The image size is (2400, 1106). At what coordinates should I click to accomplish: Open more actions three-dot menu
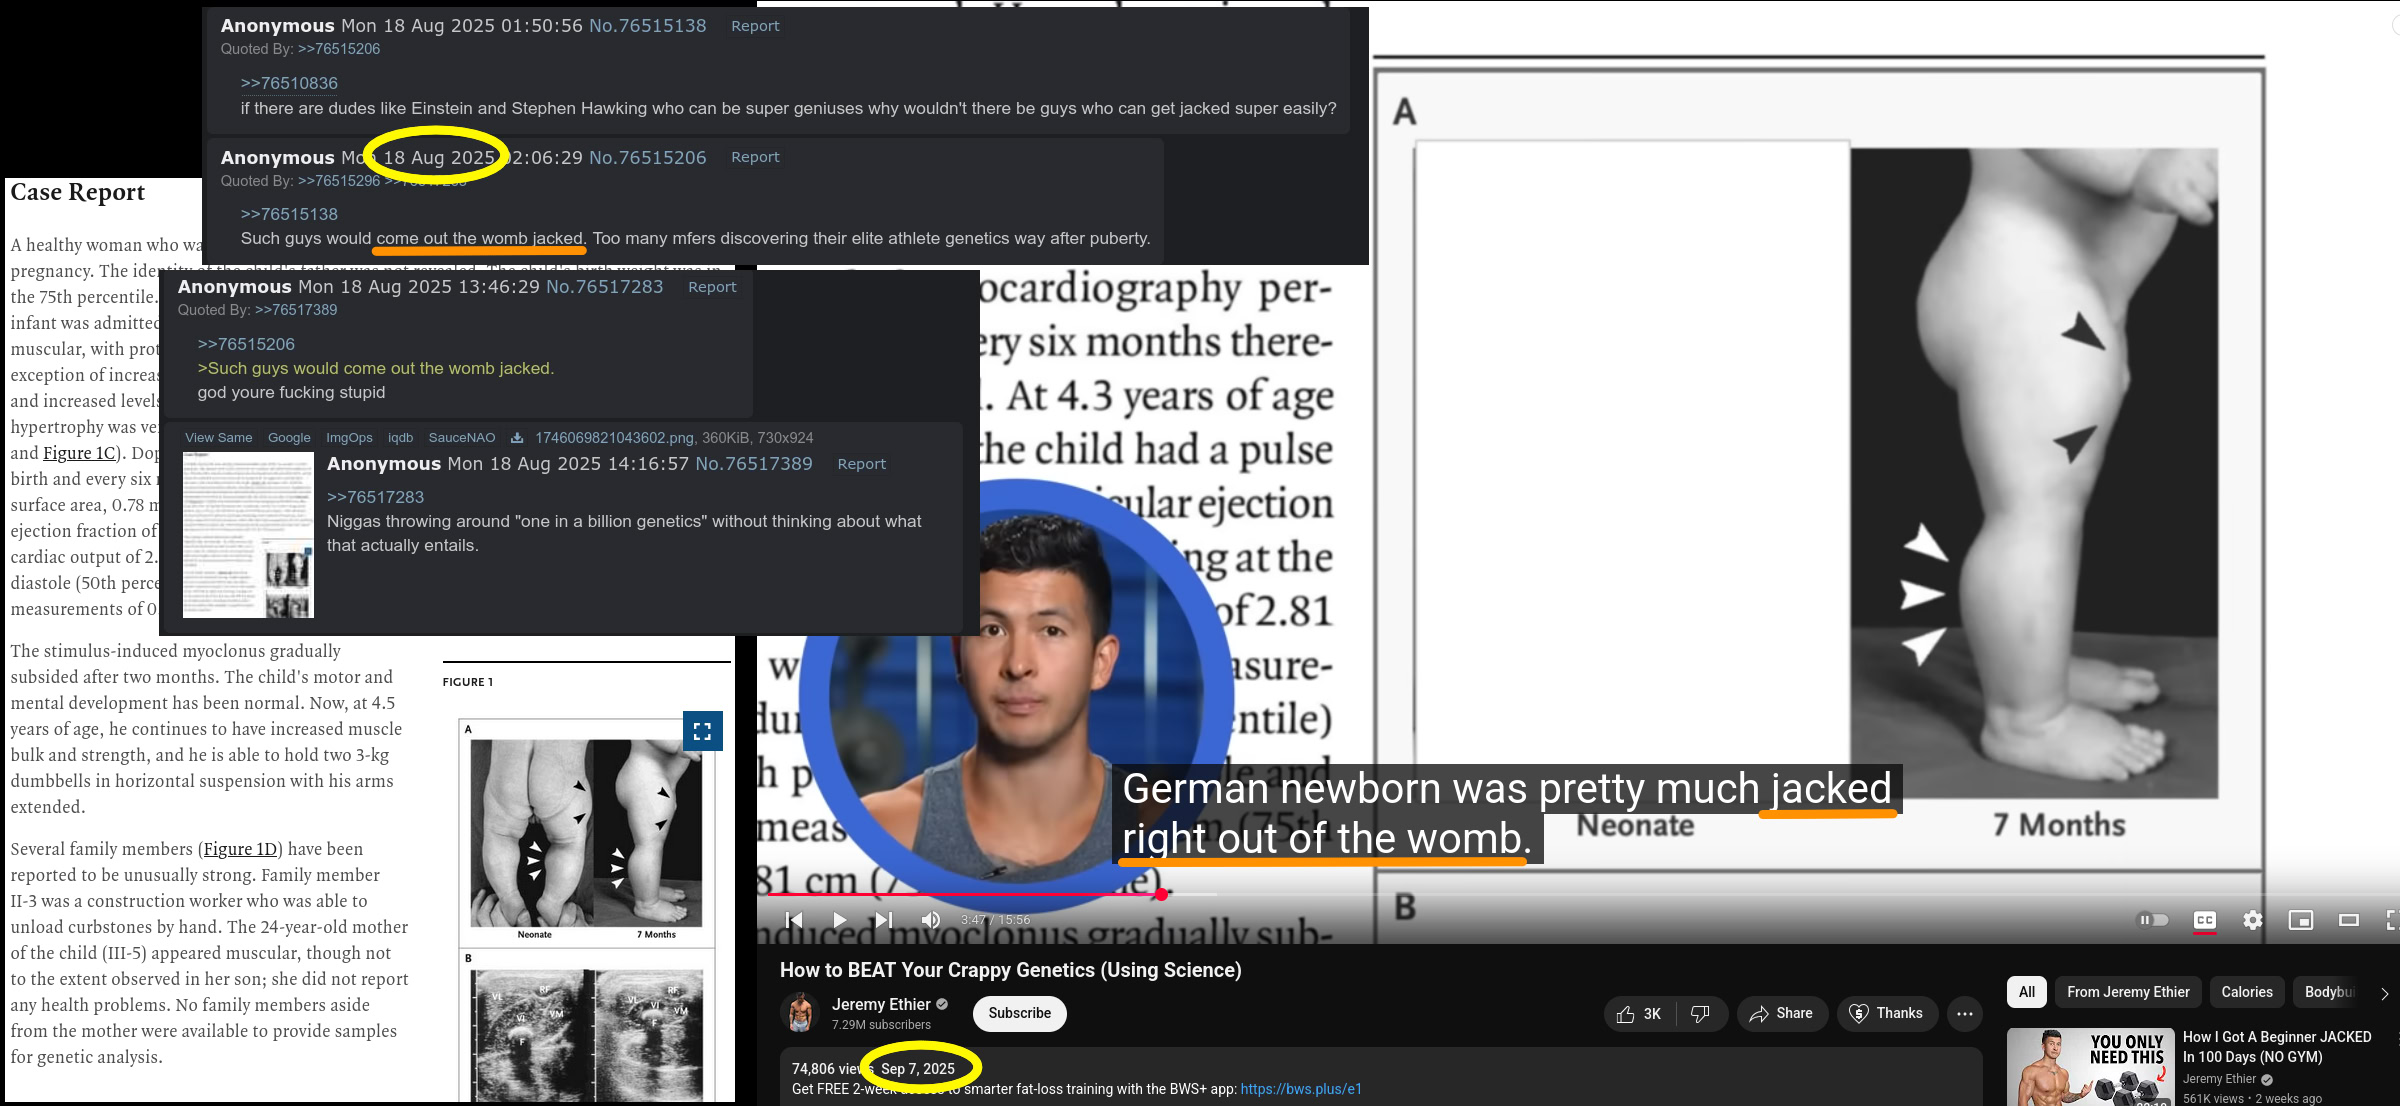[x=1964, y=1014]
